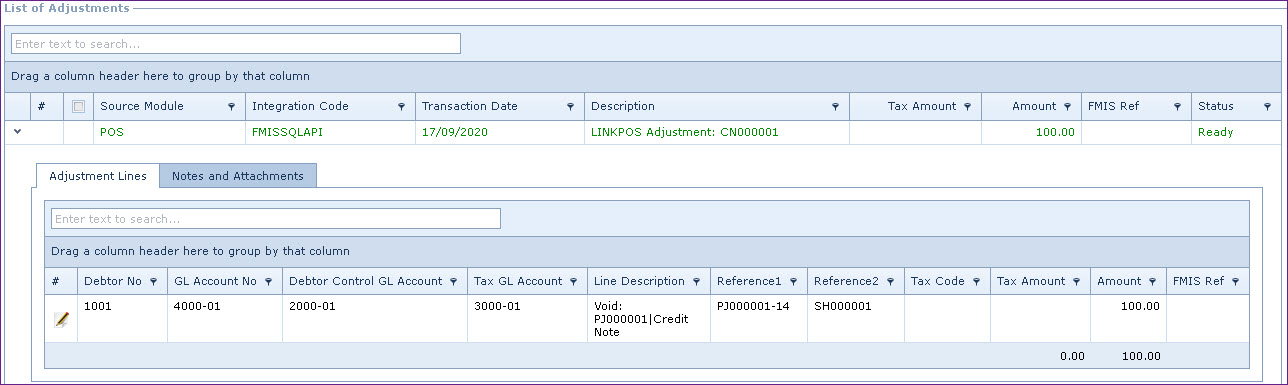The image size is (1288, 385).
Task: Open filter dropdown on top Amount column
Action: coord(1067,107)
